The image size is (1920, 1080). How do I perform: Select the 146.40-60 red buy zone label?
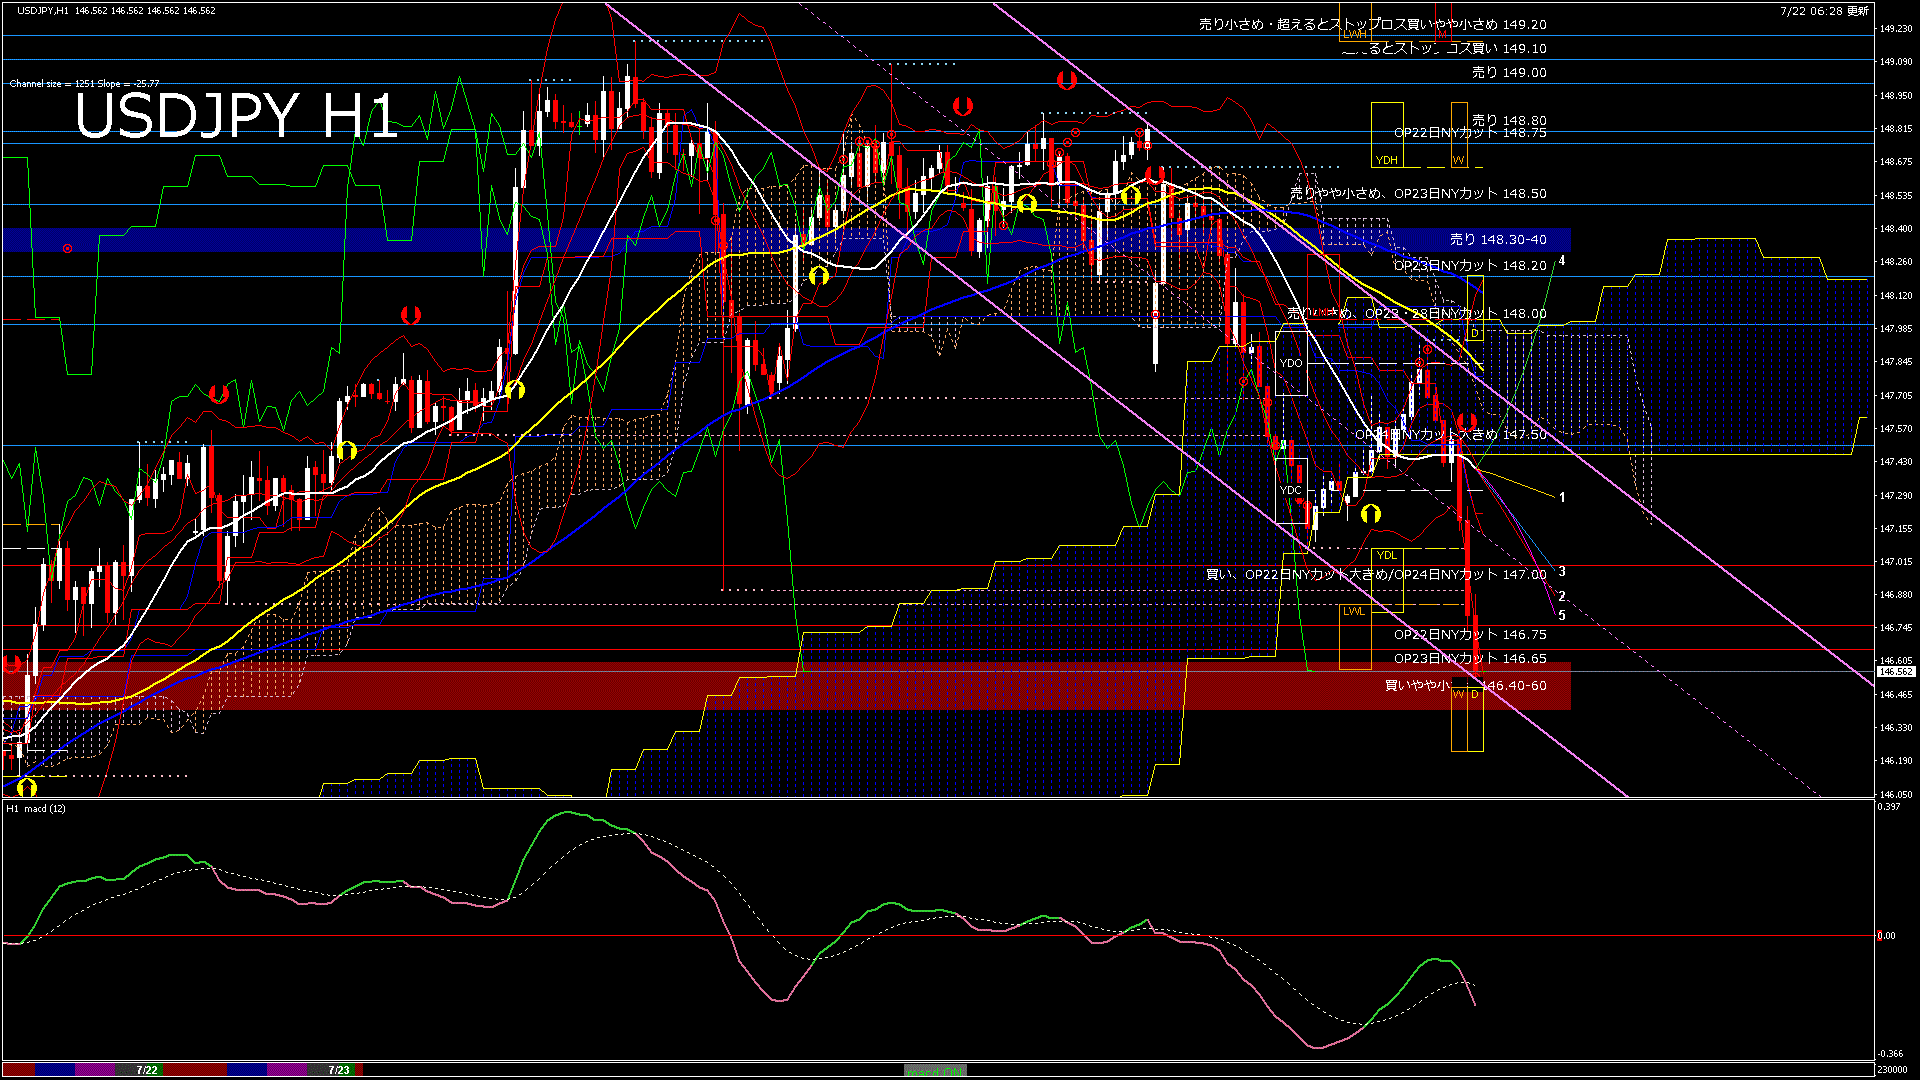(x=1466, y=685)
